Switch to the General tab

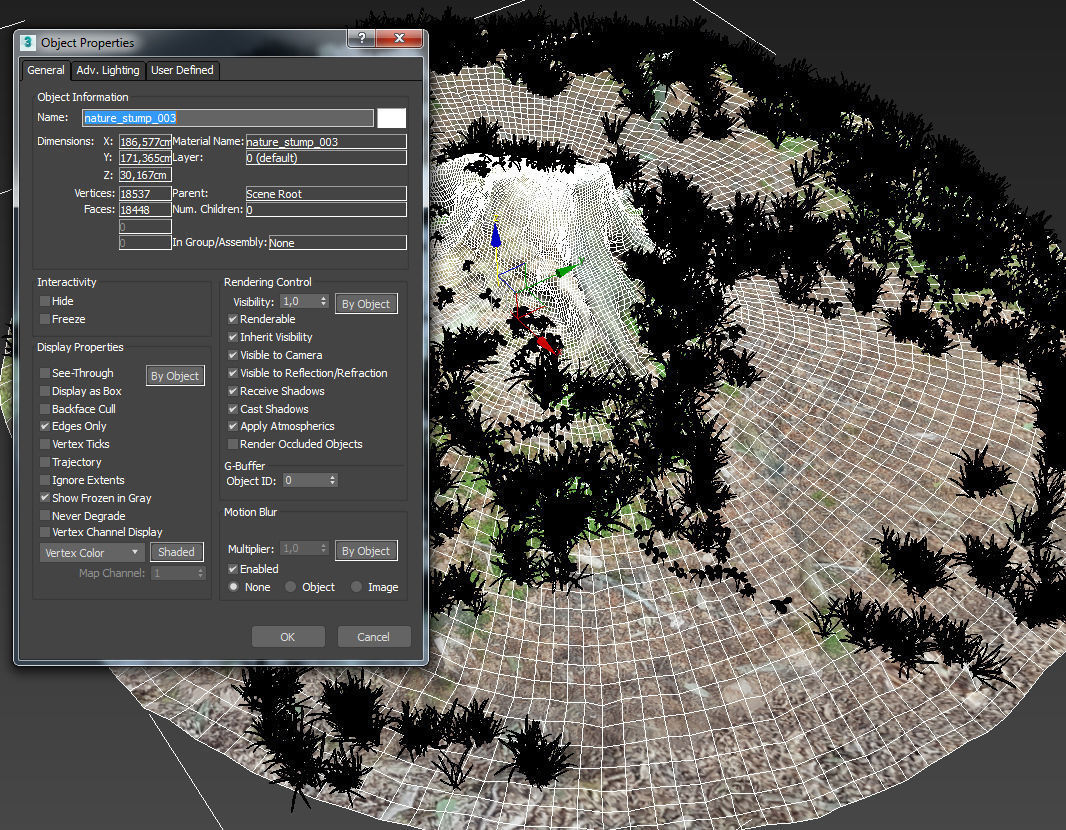[46, 70]
